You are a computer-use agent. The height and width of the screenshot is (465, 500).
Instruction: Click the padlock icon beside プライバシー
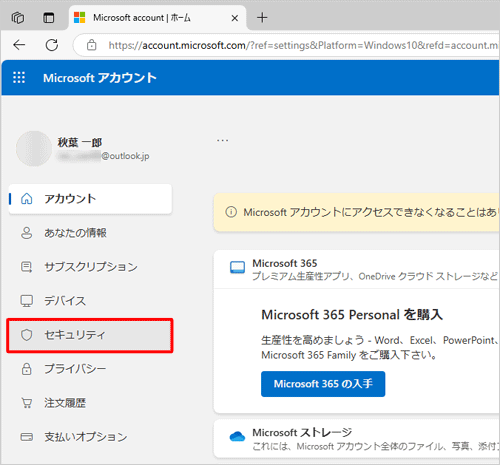click(27, 369)
